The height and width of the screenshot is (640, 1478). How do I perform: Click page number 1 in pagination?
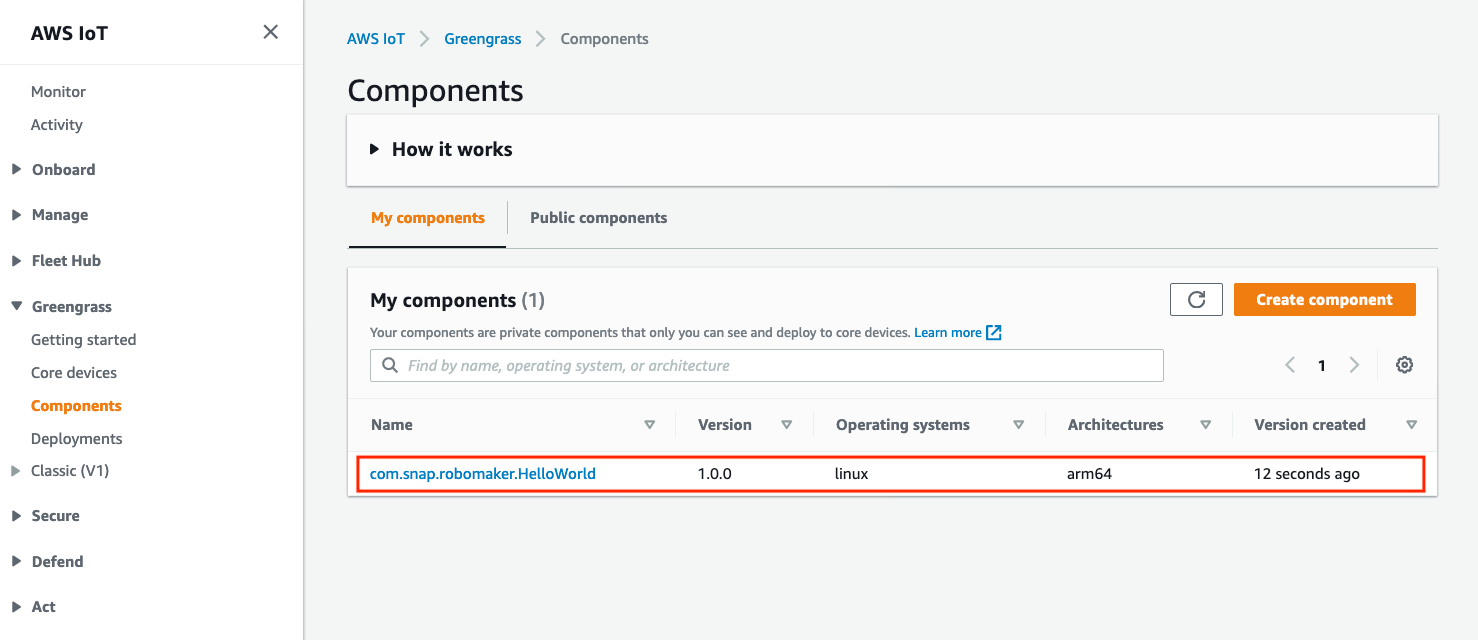point(1321,365)
